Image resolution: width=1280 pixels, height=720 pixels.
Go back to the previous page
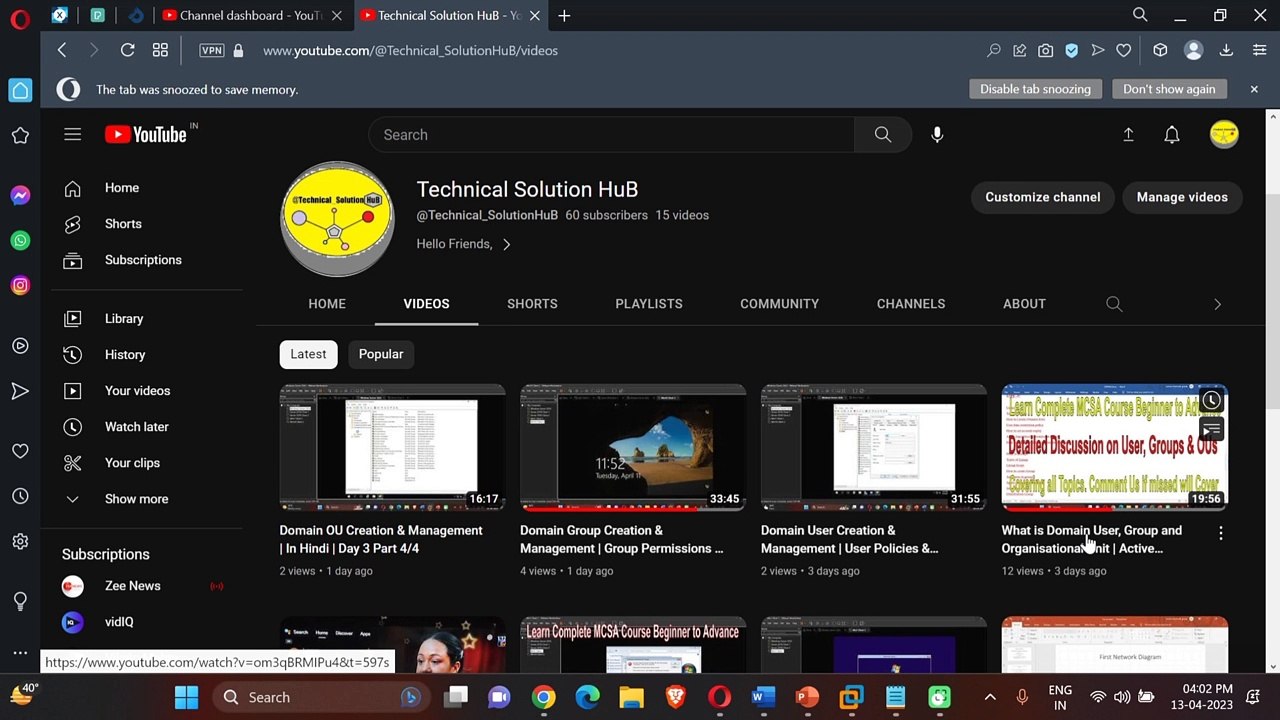coord(62,50)
